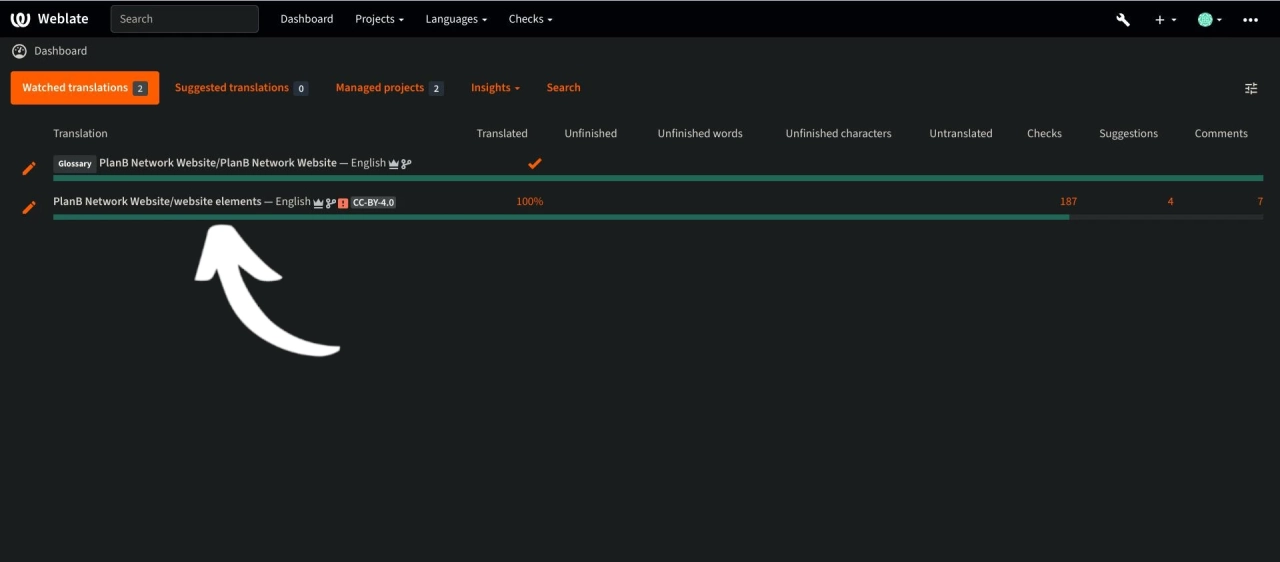Click the Weblate logo icon

pos(20,19)
